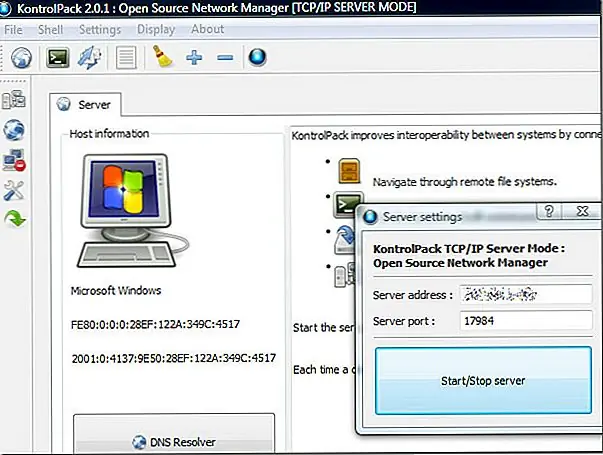Click the globe network icon in toolbar
603x455 pixels.
(x=22, y=58)
